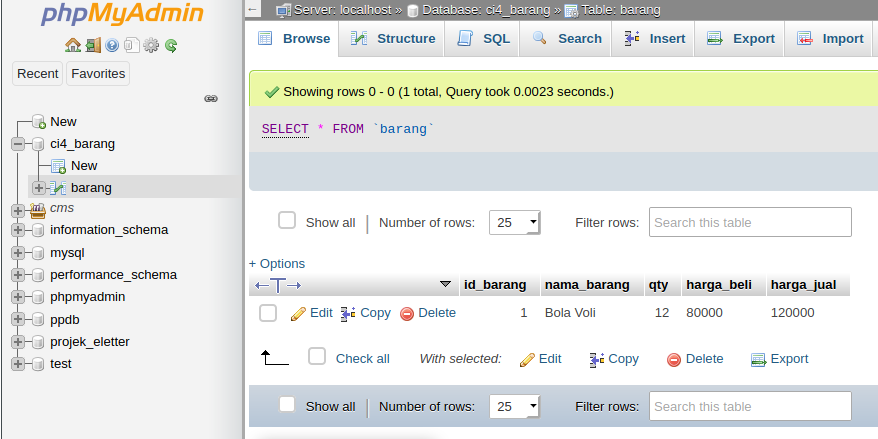Tick the Check all checkbox
Viewport: 878px width, 439px height.
click(317, 356)
